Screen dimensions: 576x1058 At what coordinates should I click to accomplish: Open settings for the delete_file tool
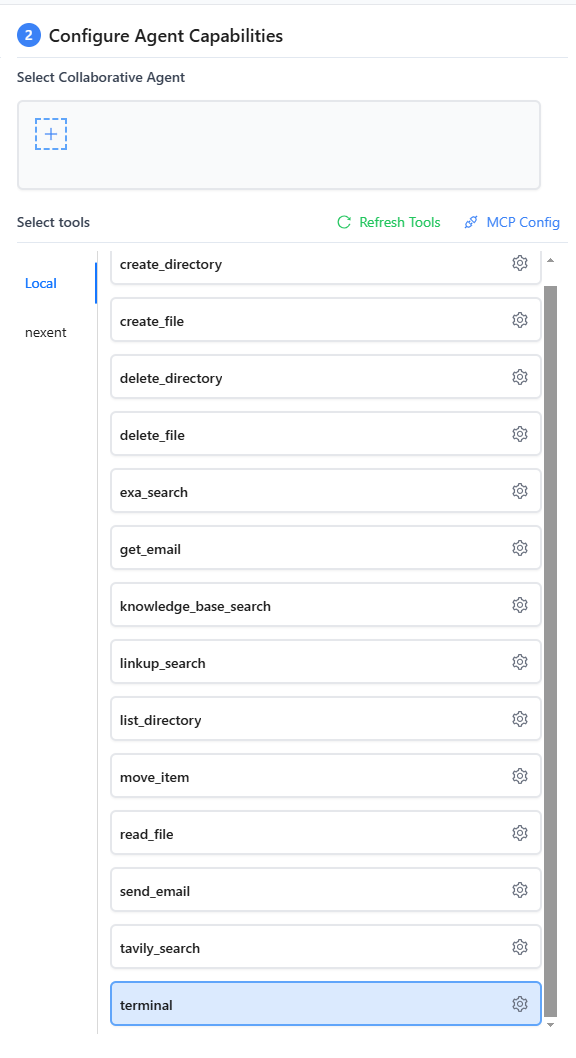(519, 433)
